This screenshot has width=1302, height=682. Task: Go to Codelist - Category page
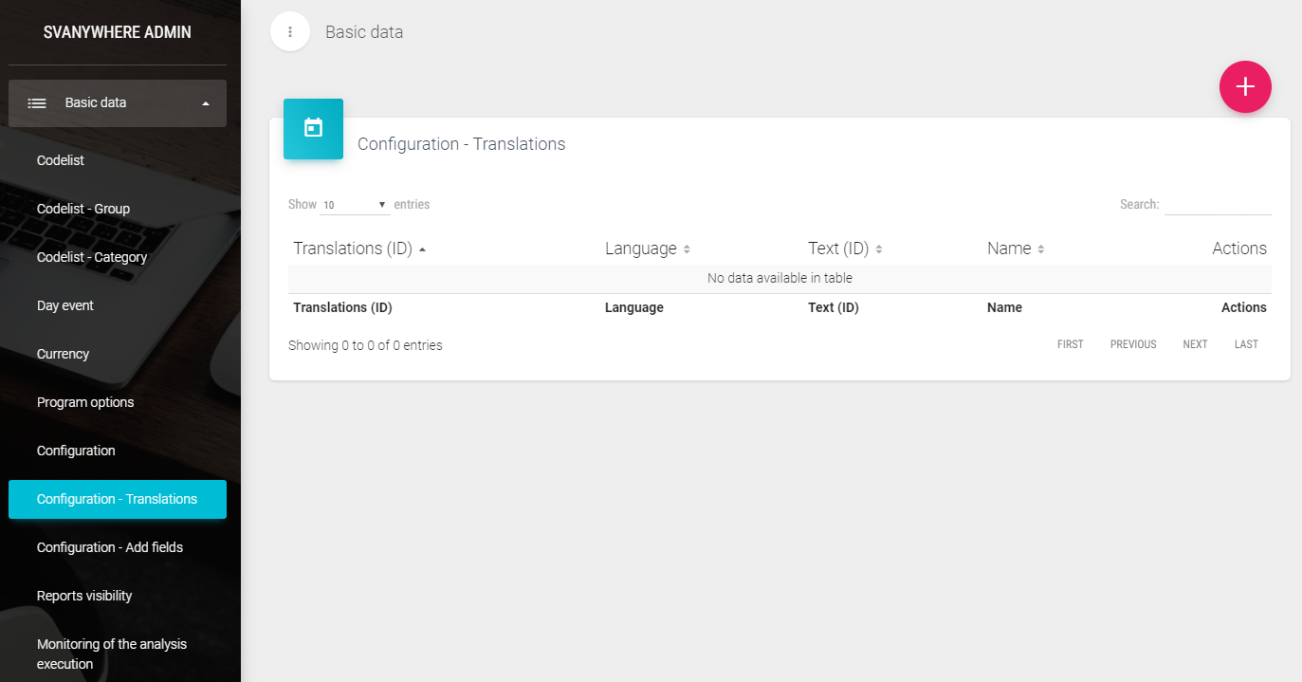tap(92, 257)
